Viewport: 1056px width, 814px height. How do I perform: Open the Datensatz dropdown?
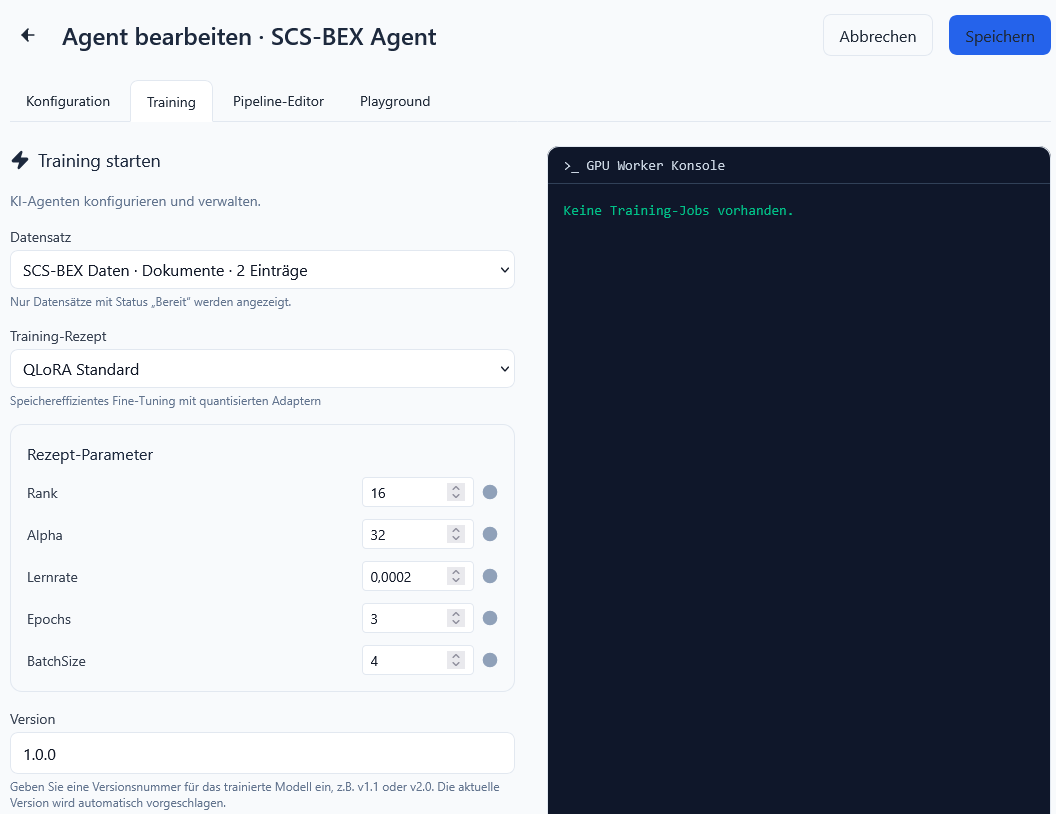coord(262,270)
